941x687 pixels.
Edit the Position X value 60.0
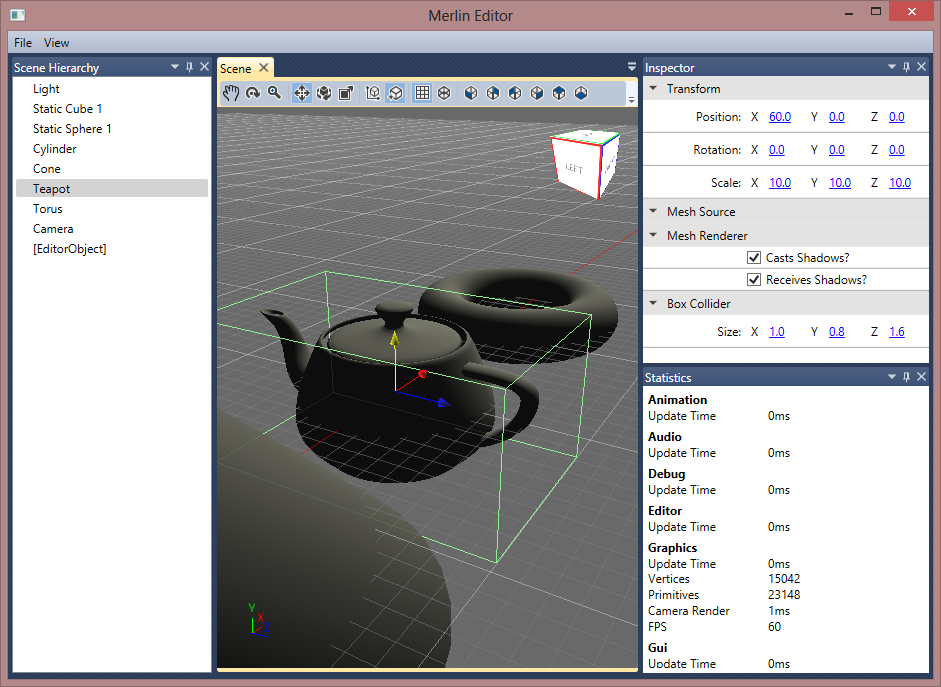click(780, 116)
